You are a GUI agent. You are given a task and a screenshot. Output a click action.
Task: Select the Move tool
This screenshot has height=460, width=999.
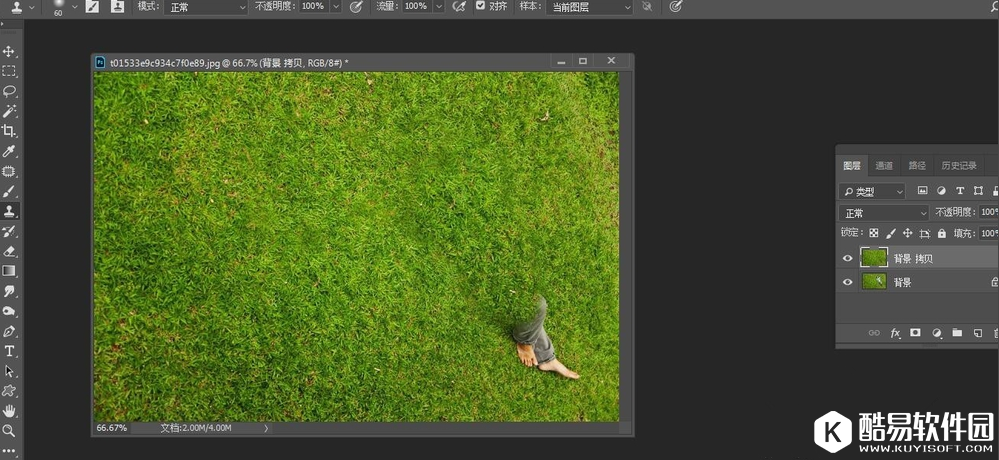coord(9,51)
